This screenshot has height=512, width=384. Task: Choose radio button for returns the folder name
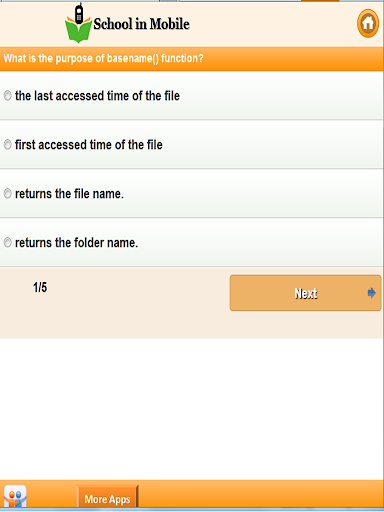[x=7, y=243]
